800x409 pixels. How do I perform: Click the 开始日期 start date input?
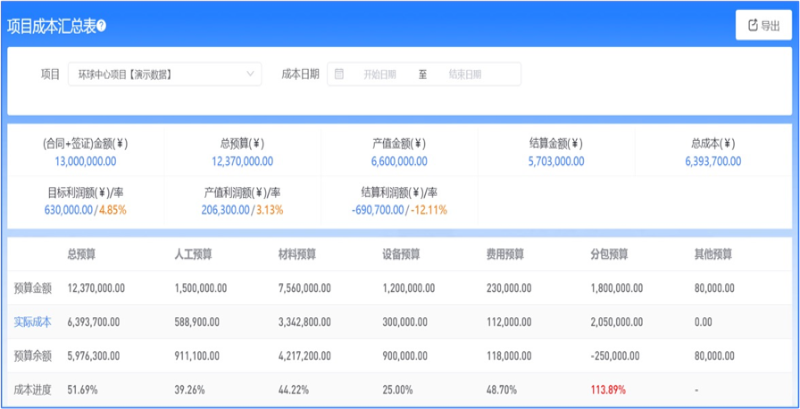point(379,74)
